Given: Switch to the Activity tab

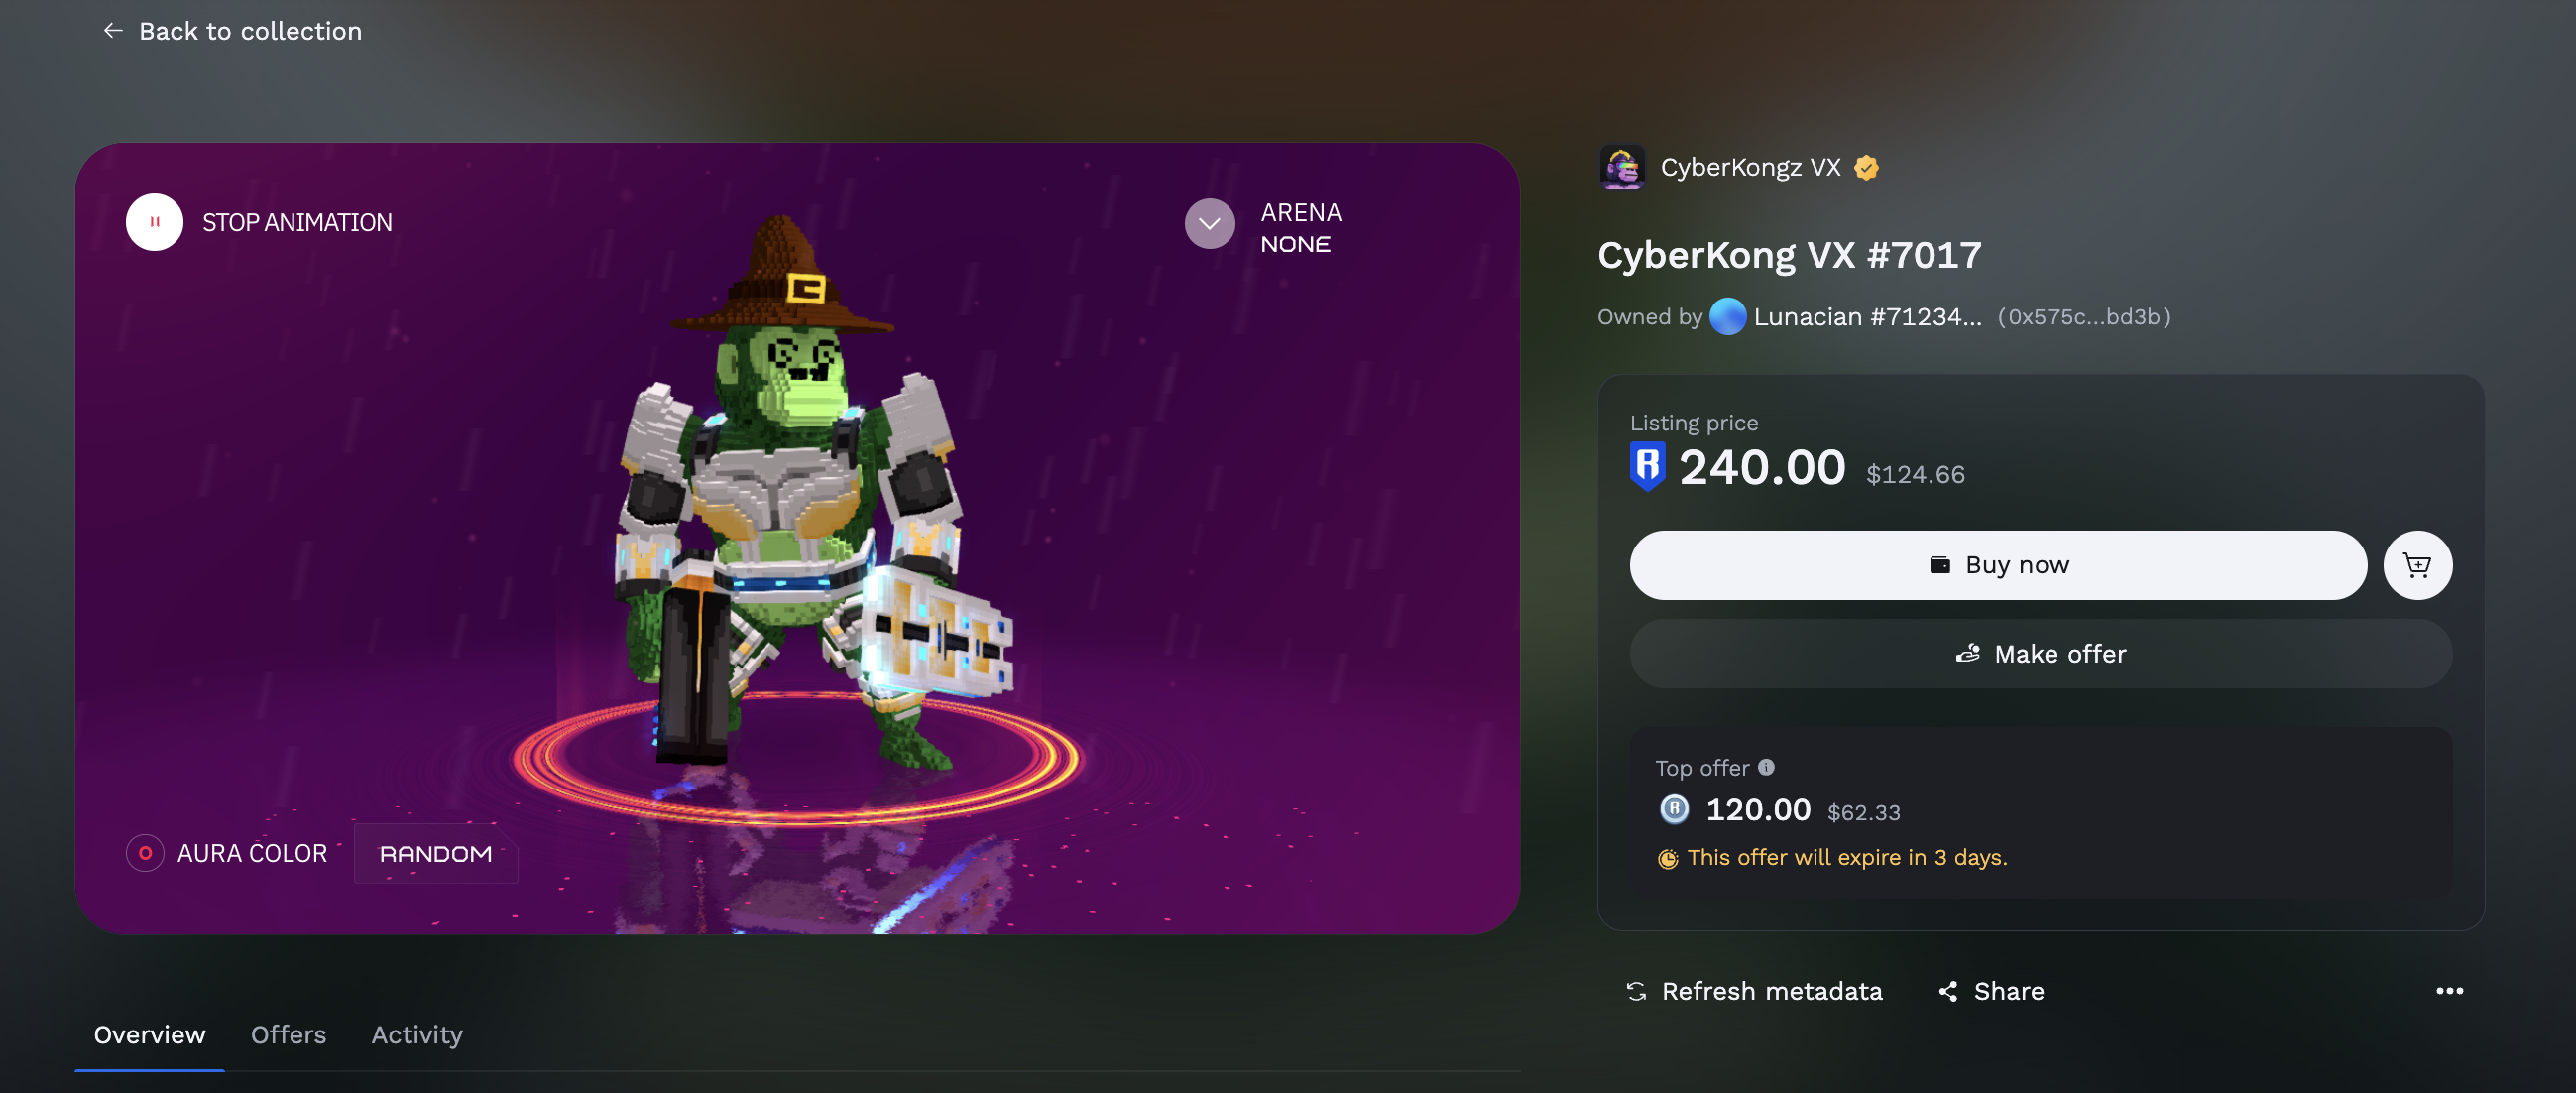Looking at the screenshot, I should (417, 1035).
